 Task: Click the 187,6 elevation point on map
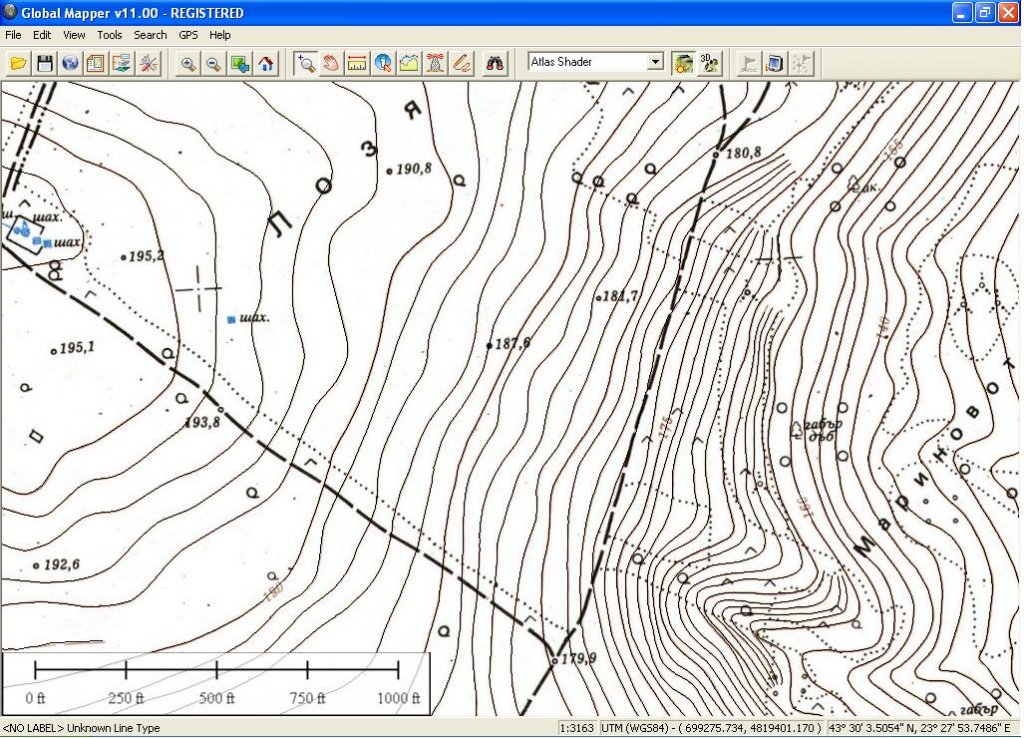pyautogui.click(x=489, y=345)
